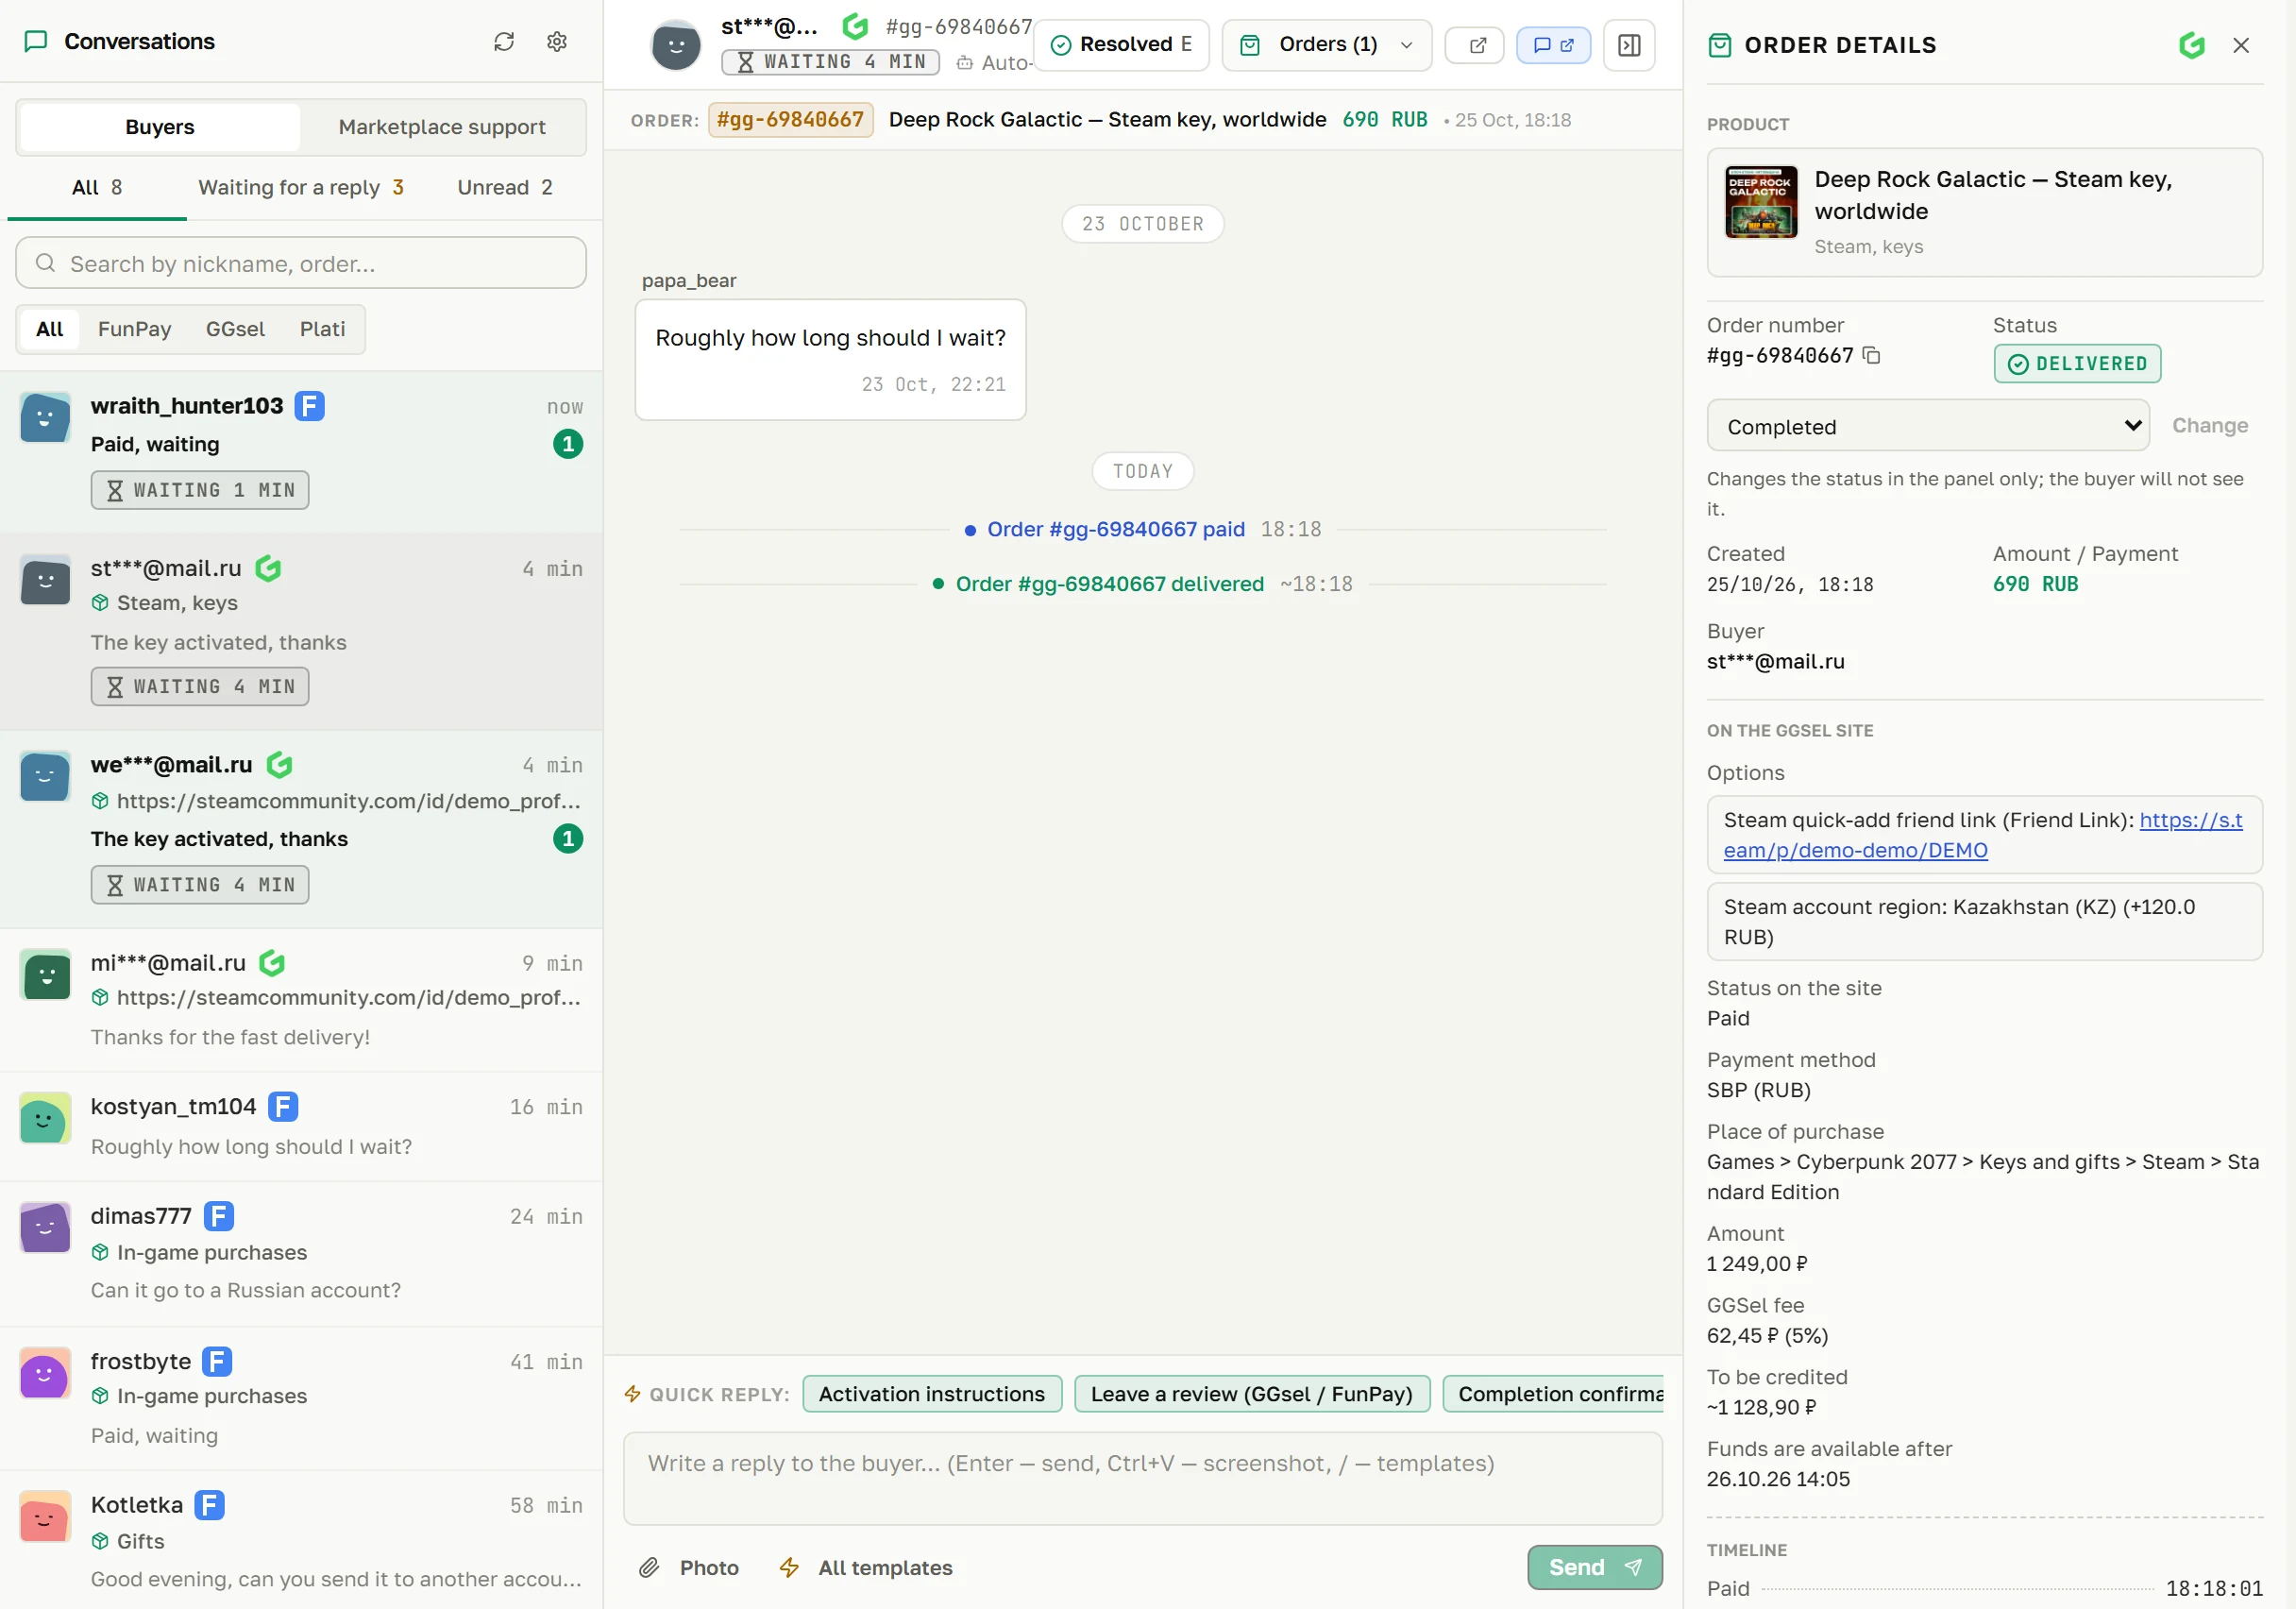Image resolution: width=2296 pixels, height=1609 pixels.
Task: Switch to Marketplace support tab
Action: [x=442, y=127]
